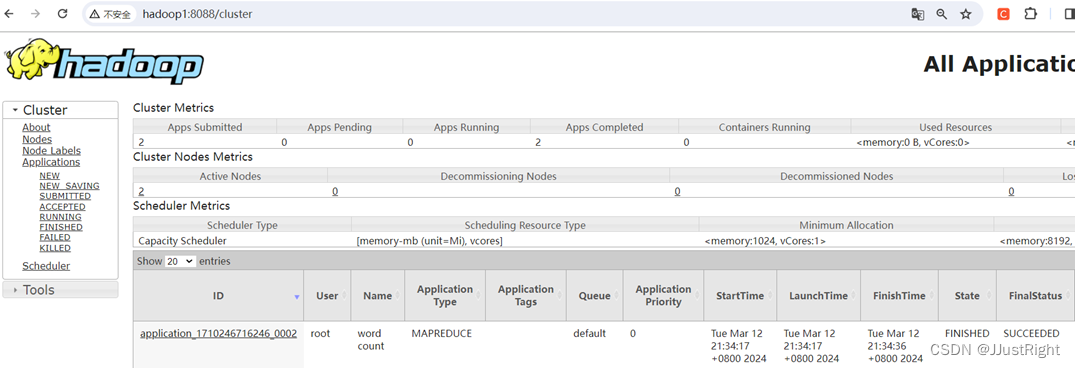
Task: Click the Hadoop elephant logo
Action: click(x=104, y=62)
